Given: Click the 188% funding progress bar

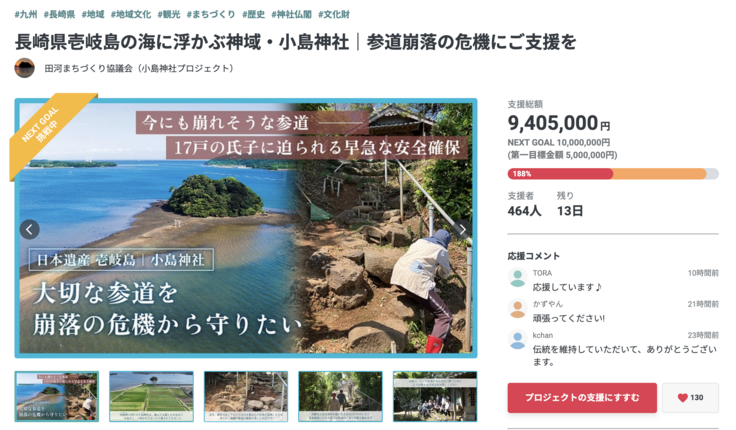Looking at the screenshot, I should [x=613, y=174].
